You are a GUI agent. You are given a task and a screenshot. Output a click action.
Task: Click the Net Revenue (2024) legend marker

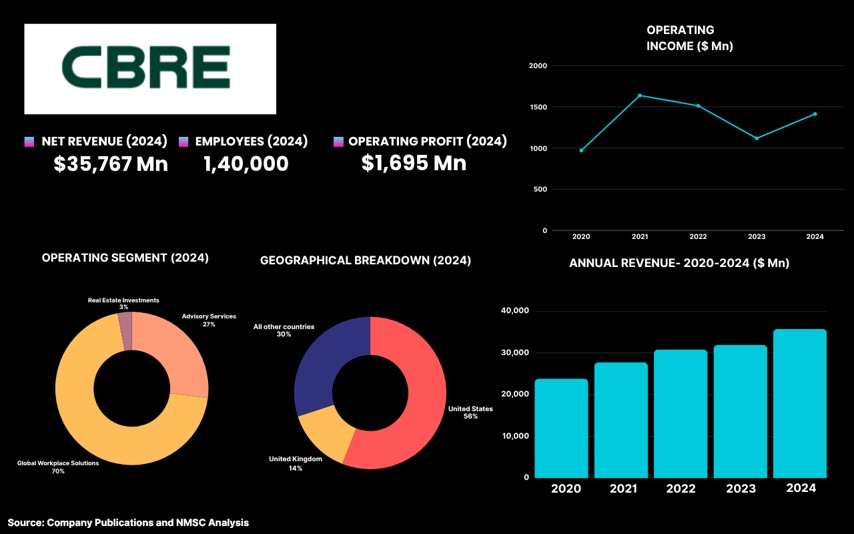point(29,142)
